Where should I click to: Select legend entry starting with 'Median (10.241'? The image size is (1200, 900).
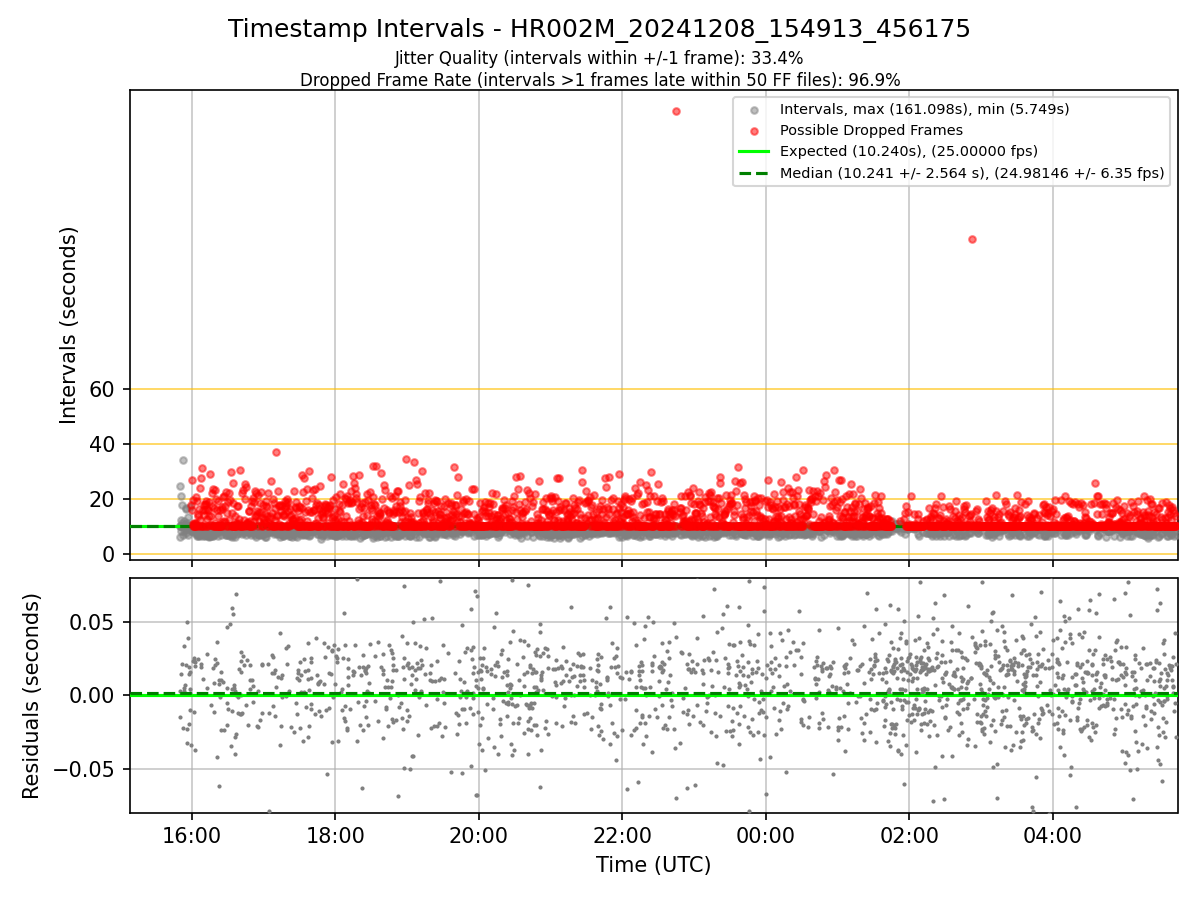[x=972, y=173]
